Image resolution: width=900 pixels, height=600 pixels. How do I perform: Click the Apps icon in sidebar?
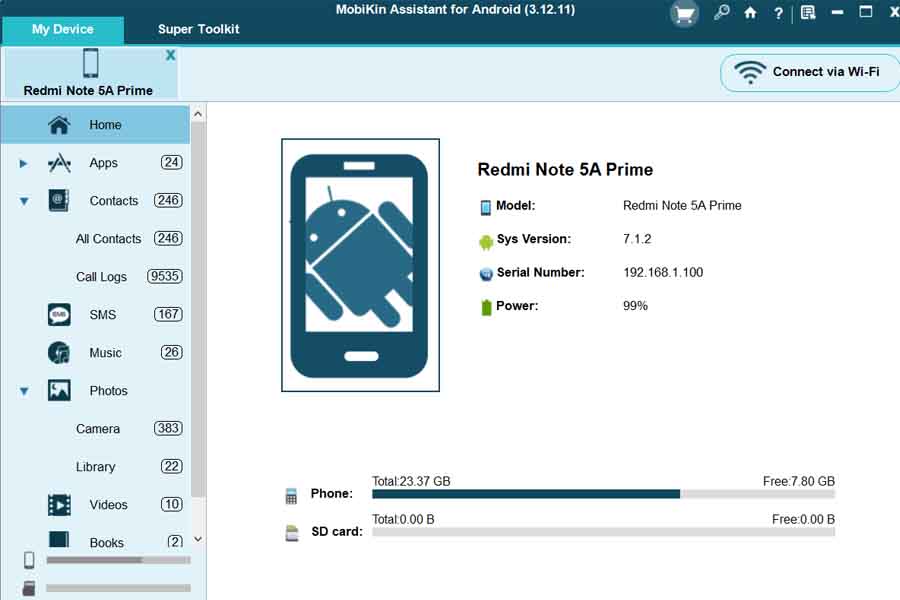coord(59,163)
